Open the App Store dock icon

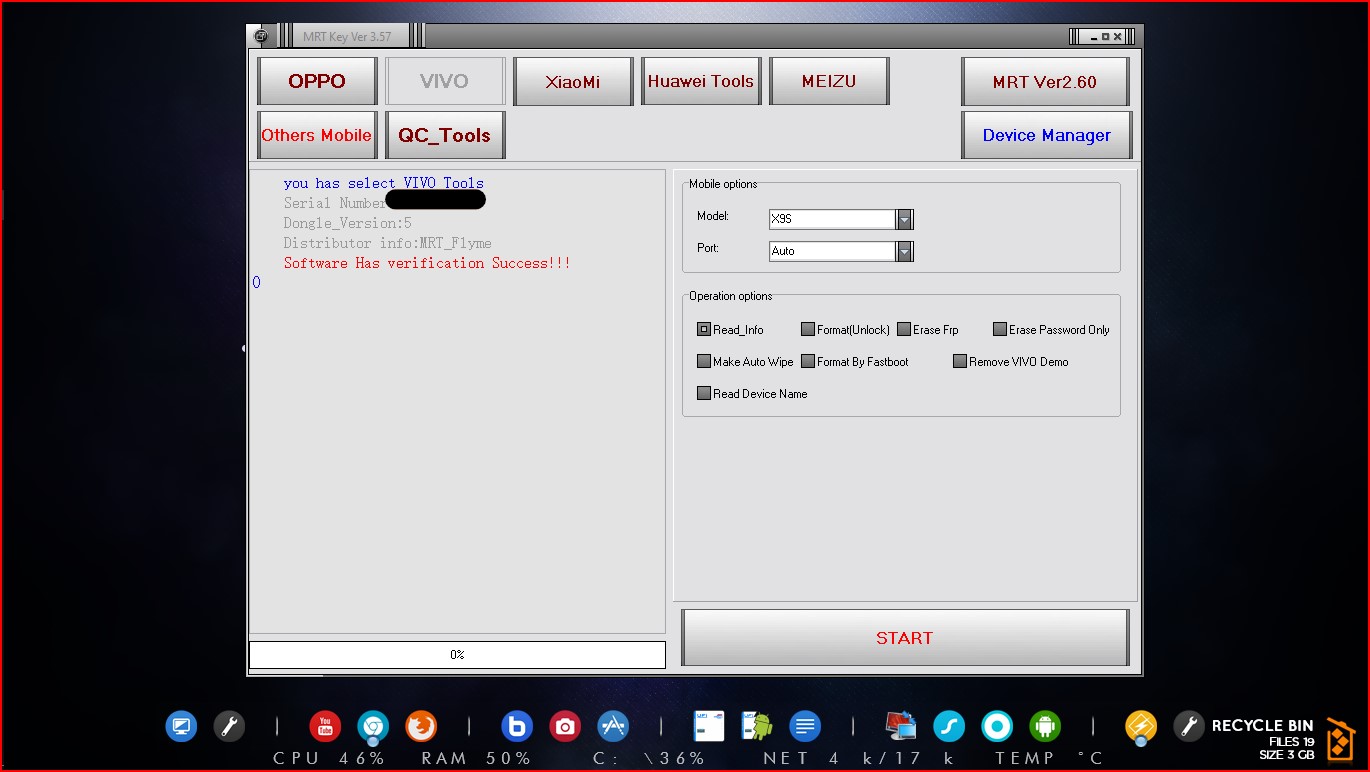pyautogui.click(x=613, y=726)
